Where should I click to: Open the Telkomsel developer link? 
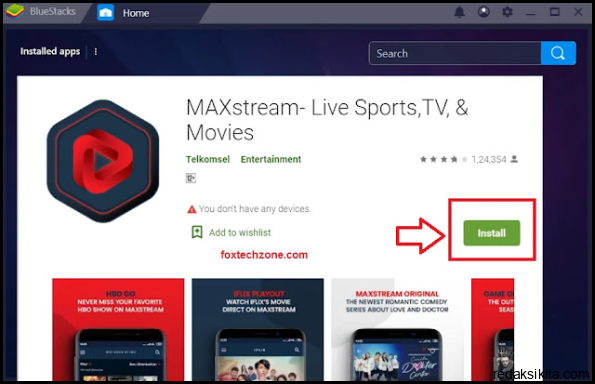(208, 159)
